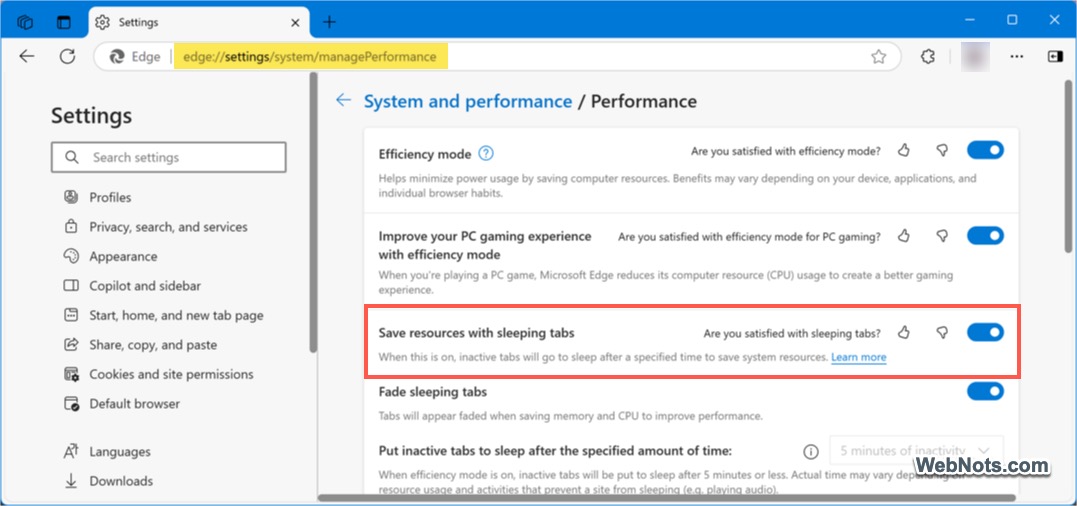The image size is (1077, 506).
Task: Click the sidebar vertical scrollbar
Action: tap(313, 213)
